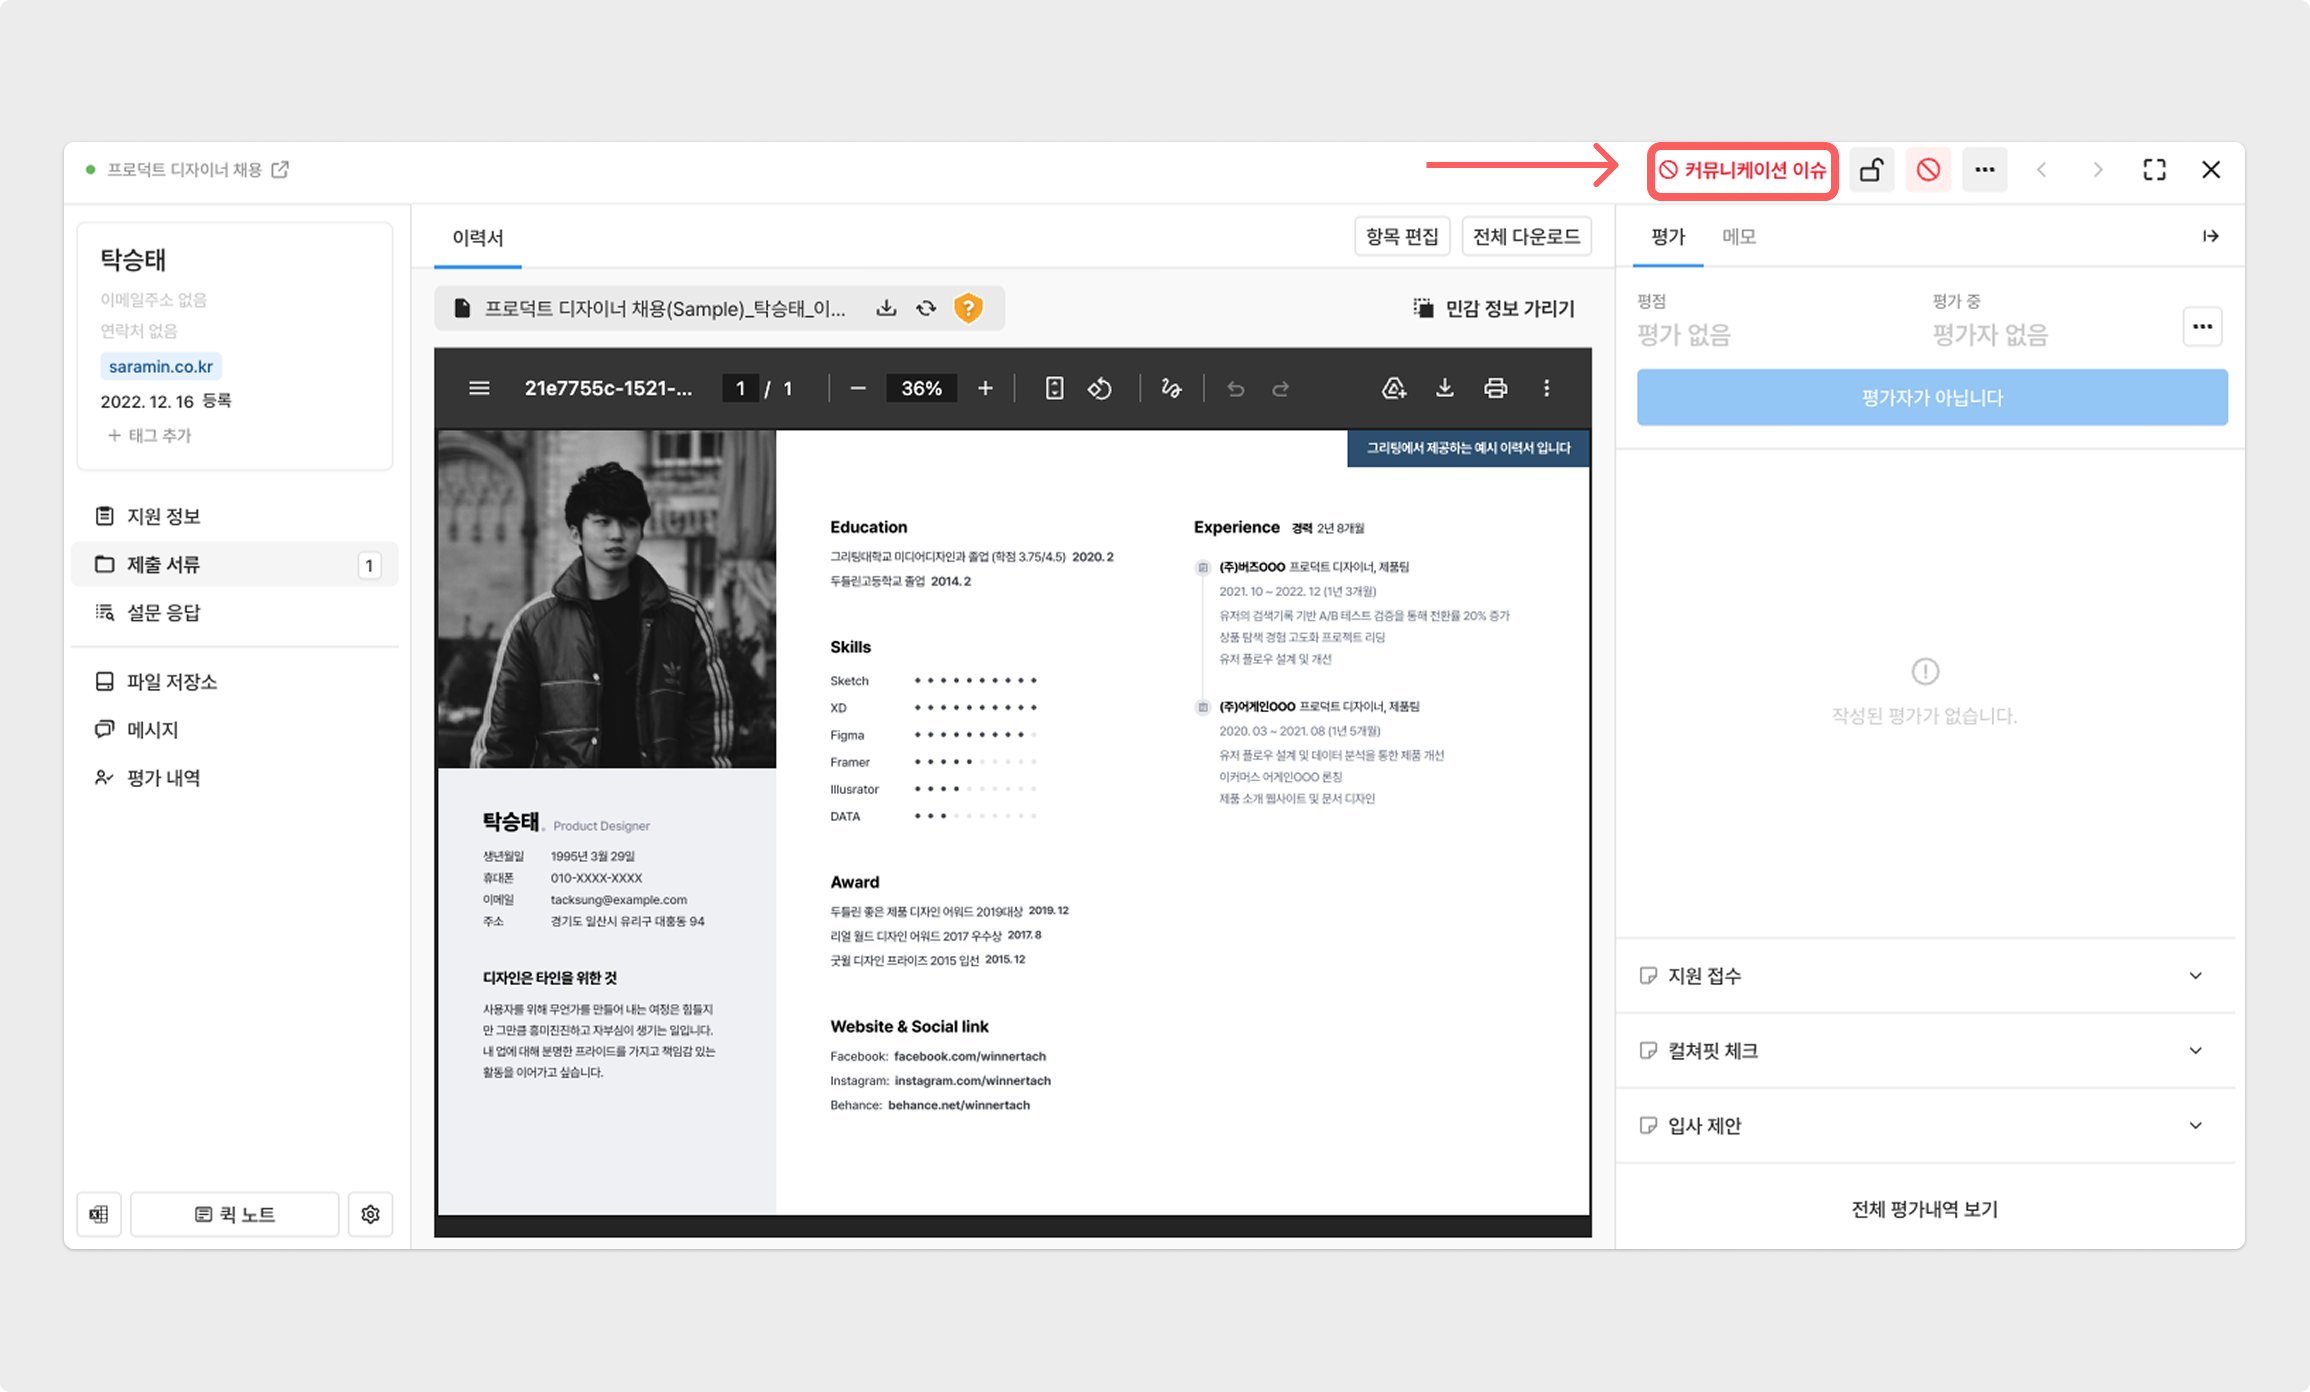This screenshot has width=2310, height=1392.
Task: Open the 메시지 sidebar item
Action: [x=235, y=729]
